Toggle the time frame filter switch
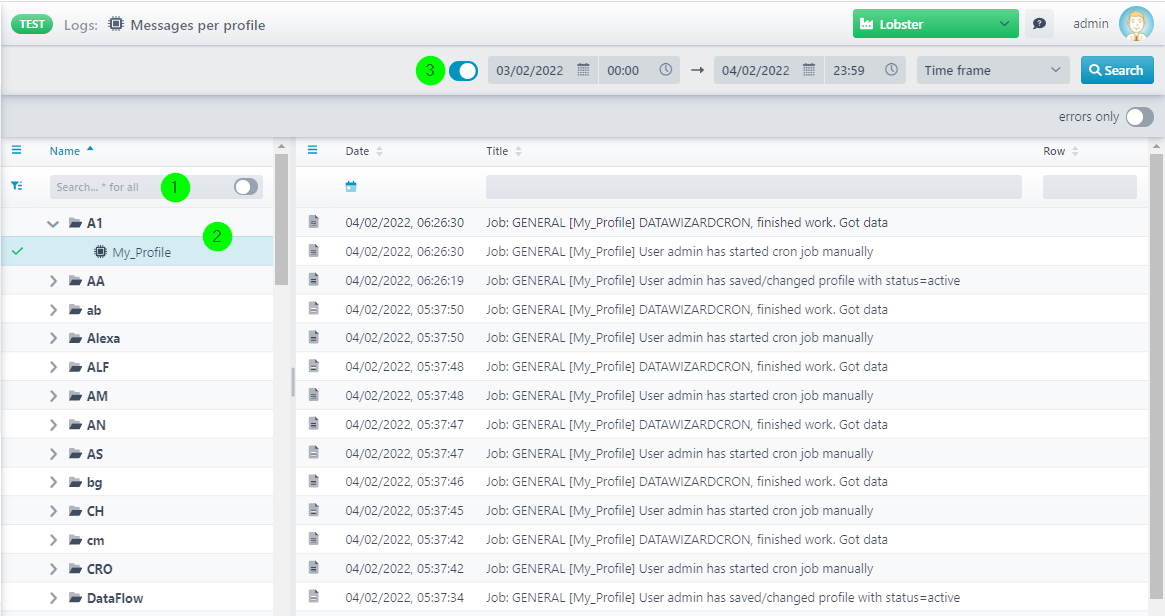 pyautogui.click(x=464, y=71)
